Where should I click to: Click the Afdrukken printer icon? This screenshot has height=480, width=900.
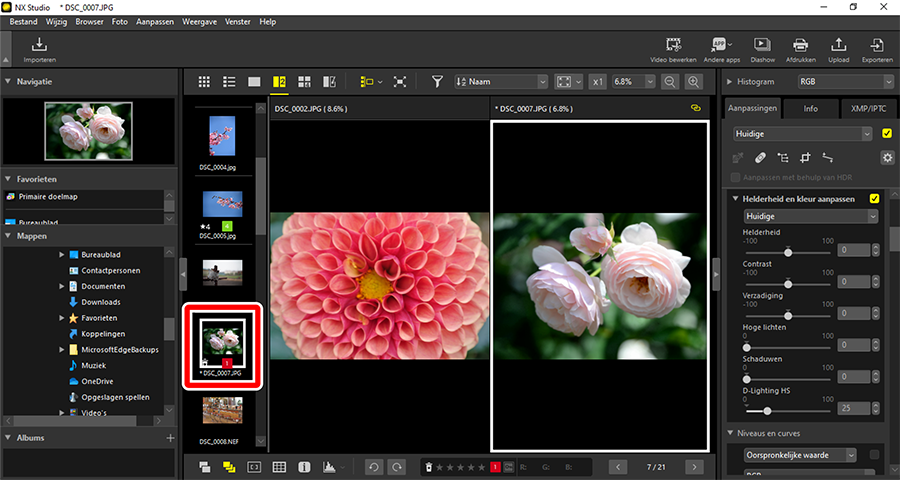(801, 45)
